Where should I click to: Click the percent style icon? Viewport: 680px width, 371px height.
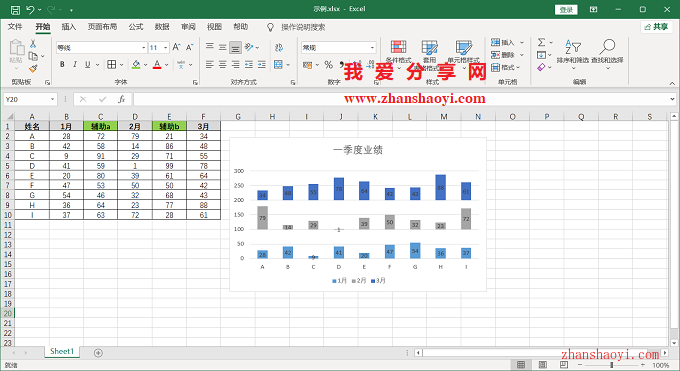(328, 65)
